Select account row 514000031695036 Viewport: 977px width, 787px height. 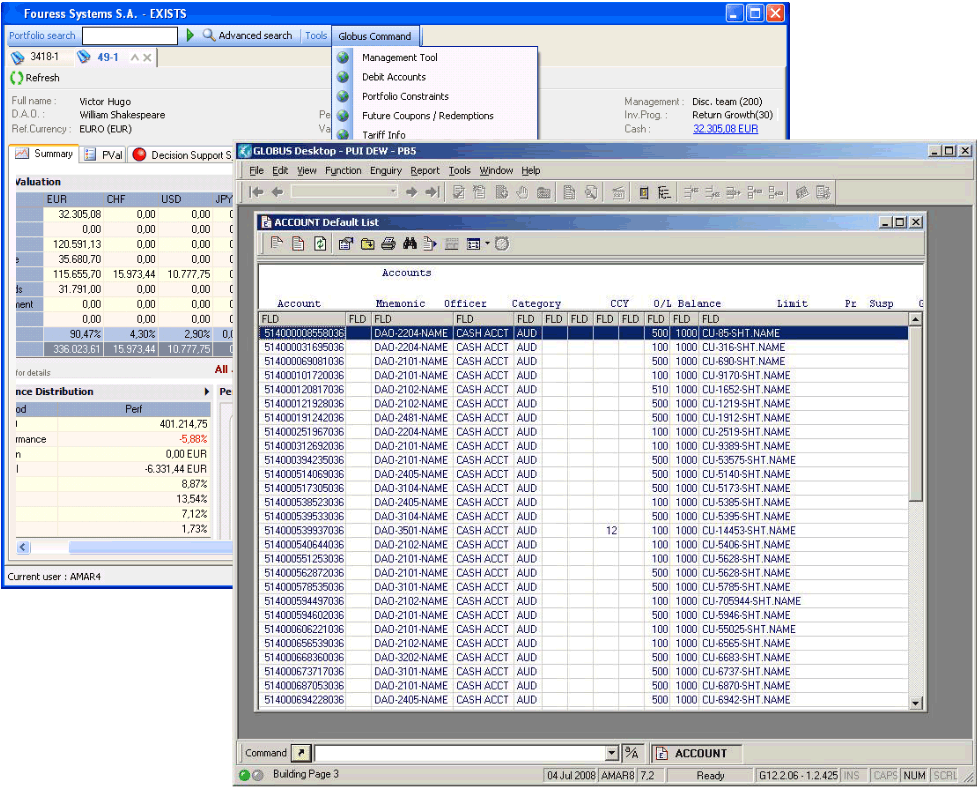coord(583,347)
